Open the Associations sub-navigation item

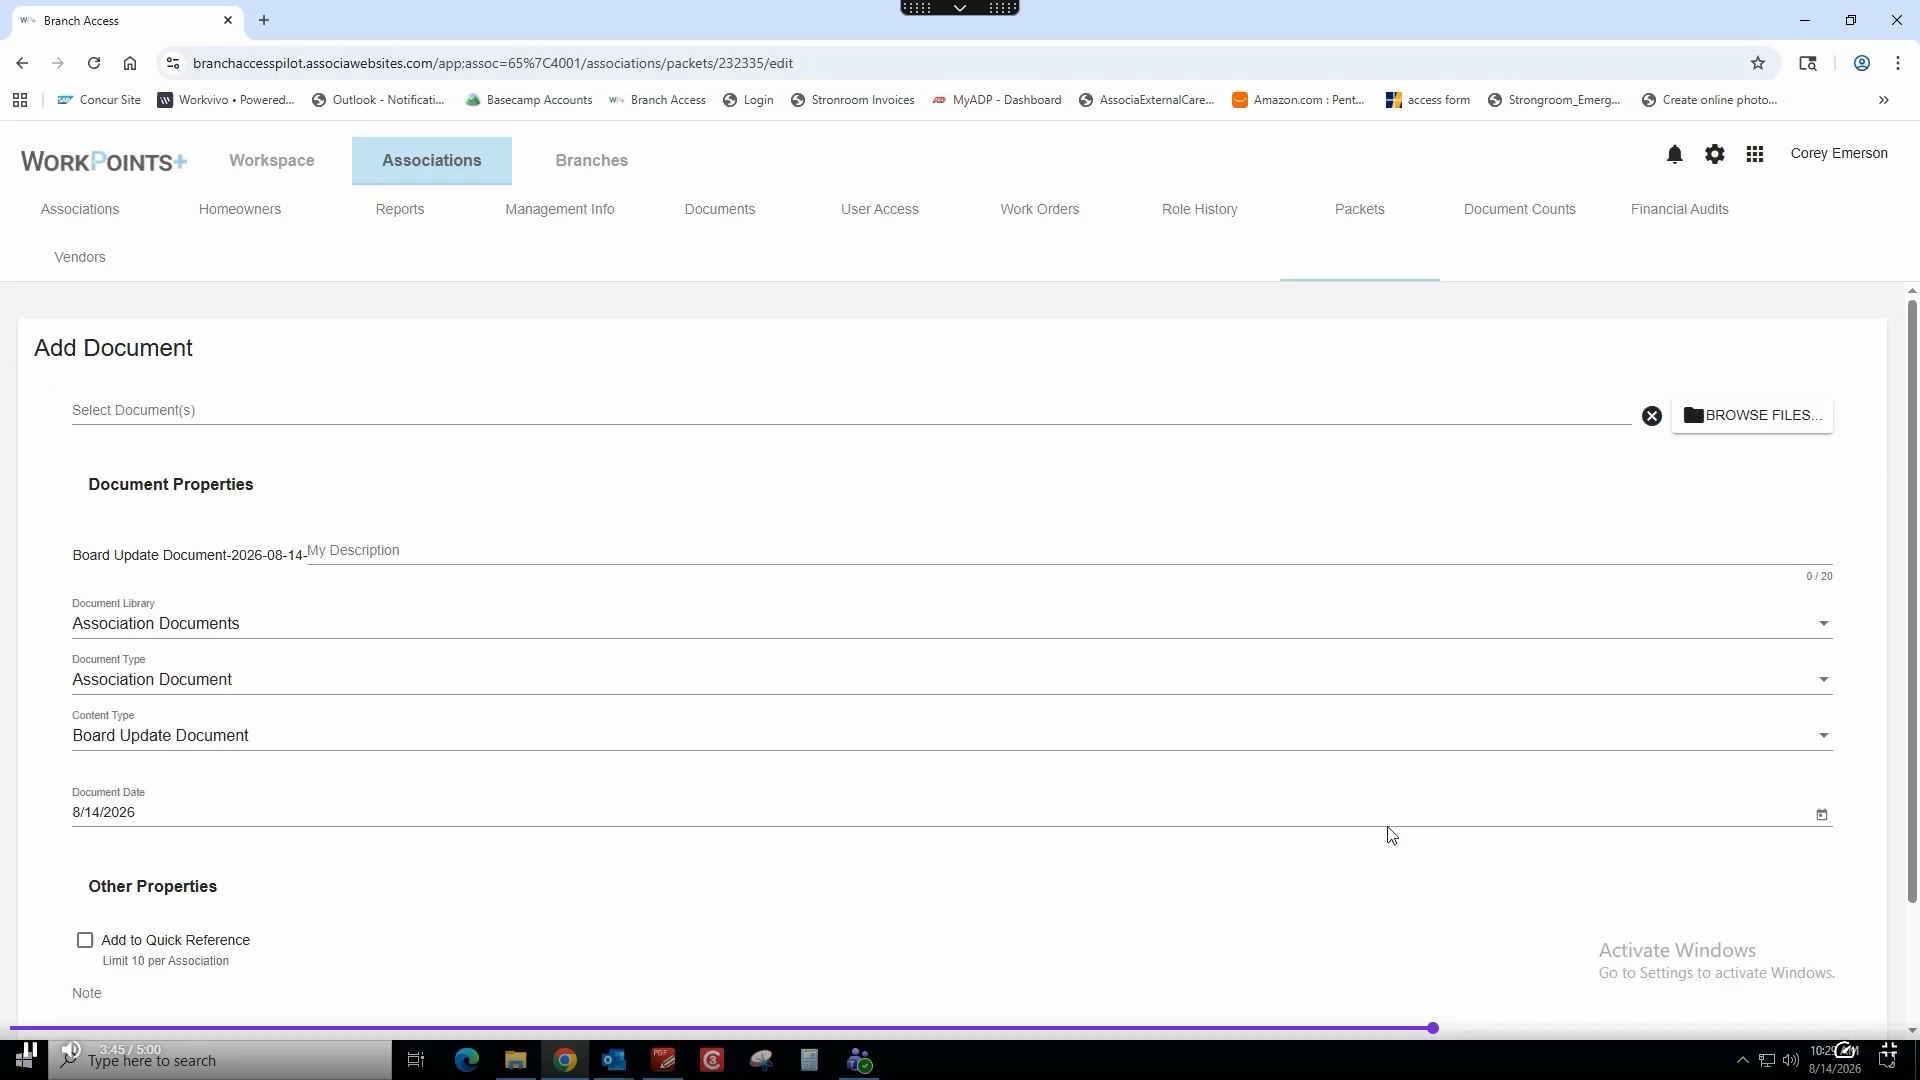tap(80, 209)
